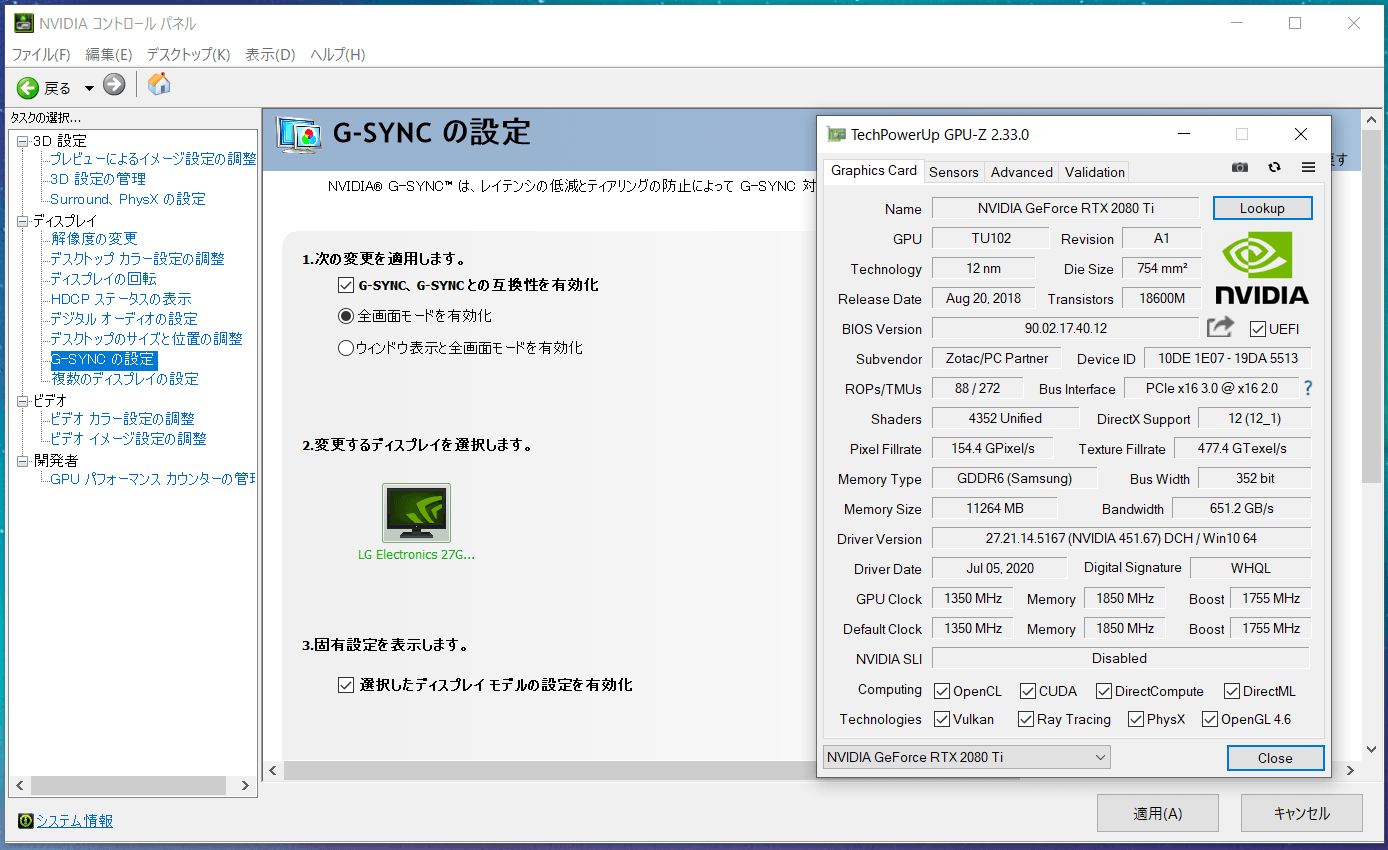Collapse the 開発者 tree node
Screen dimensions: 1388x850
click(23, 461)
